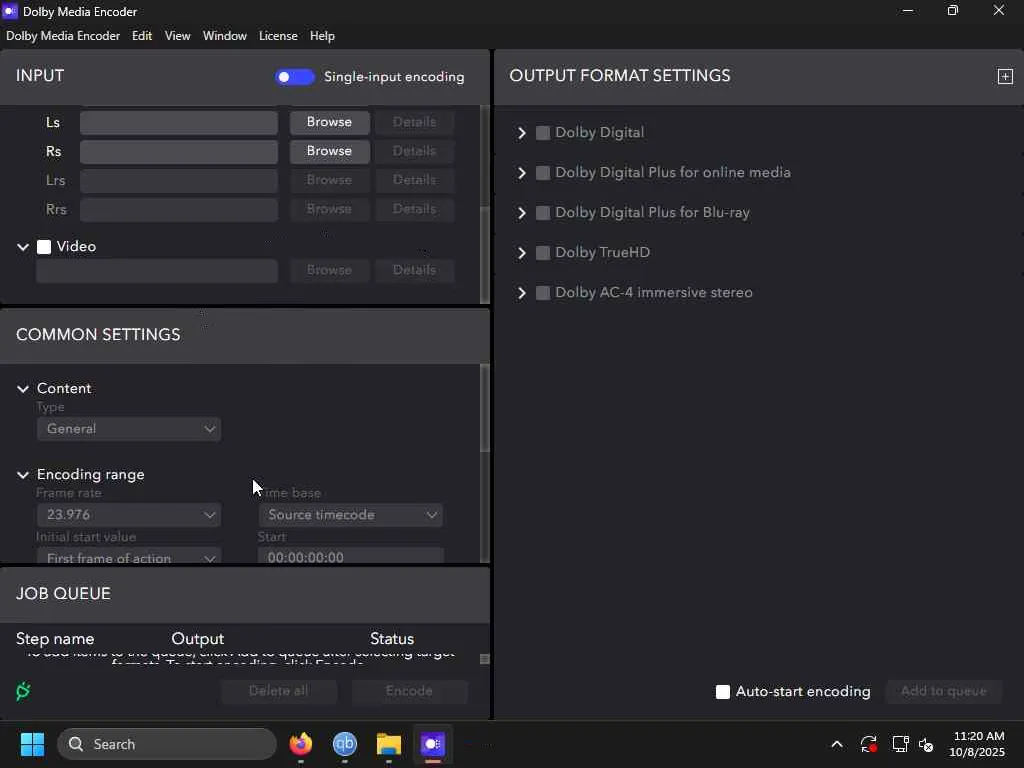Expand Dolby Digital Plus for online media

tap(521, 172)
